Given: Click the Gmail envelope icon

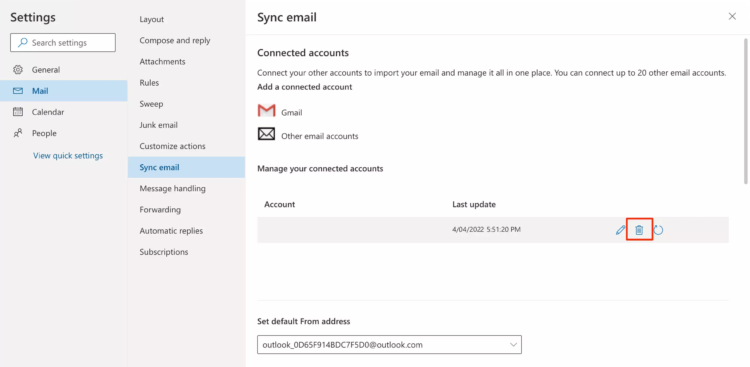Looking at the screenshot, I should pos(266,111).
